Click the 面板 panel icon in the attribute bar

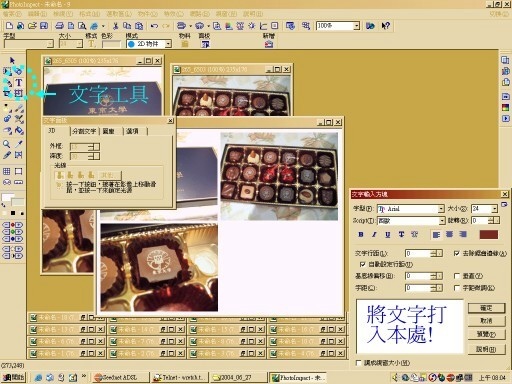point(205,44)
